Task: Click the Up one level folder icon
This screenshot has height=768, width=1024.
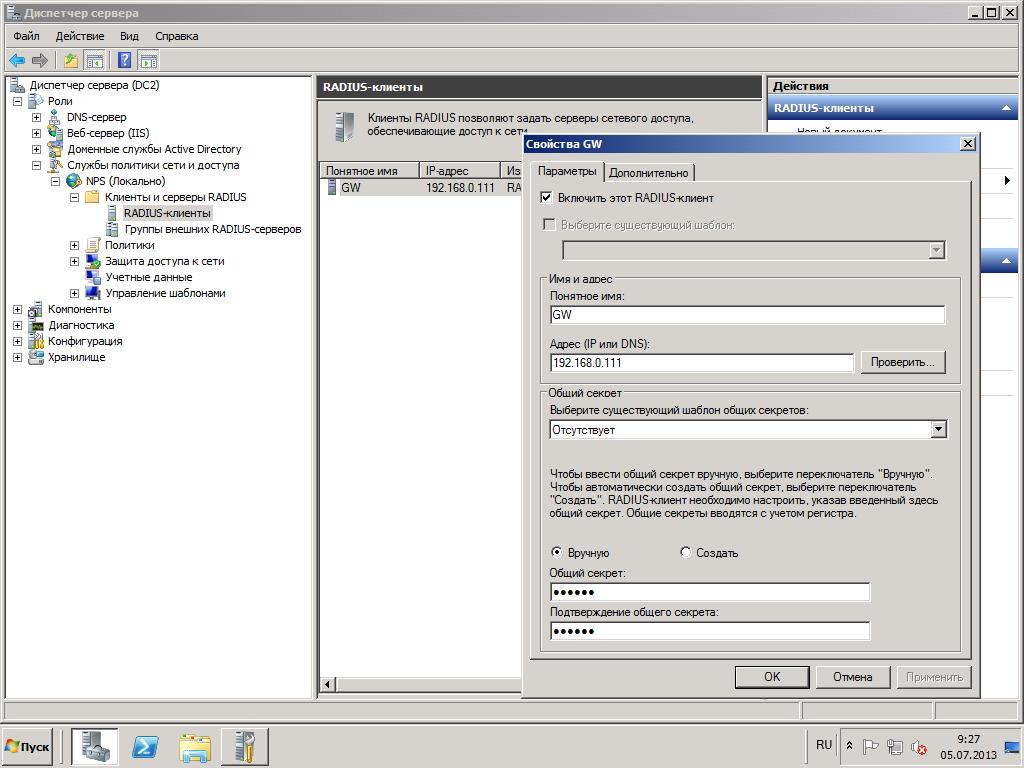Action: point(71,61)
